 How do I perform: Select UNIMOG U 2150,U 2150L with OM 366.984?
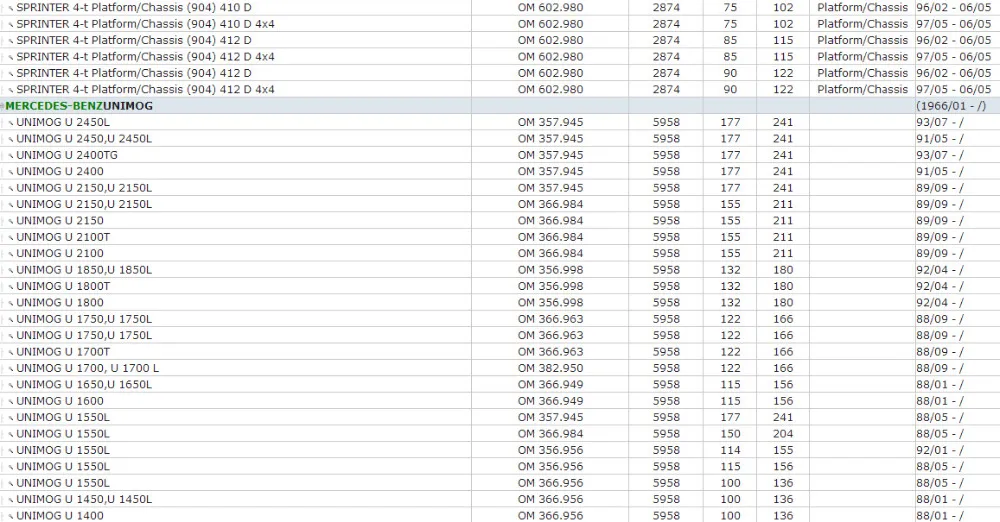click(84, 204)
